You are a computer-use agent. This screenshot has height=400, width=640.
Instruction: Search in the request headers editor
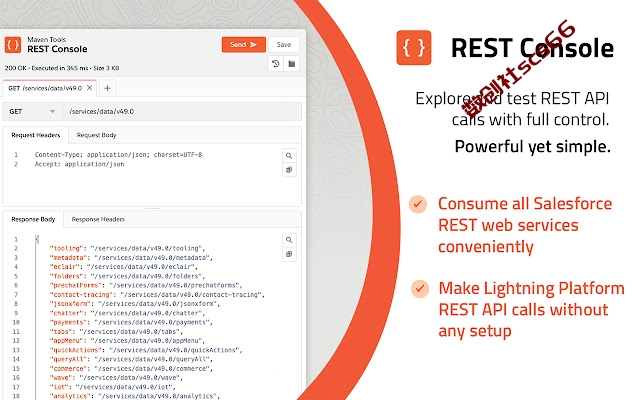(x=289, y=156)
